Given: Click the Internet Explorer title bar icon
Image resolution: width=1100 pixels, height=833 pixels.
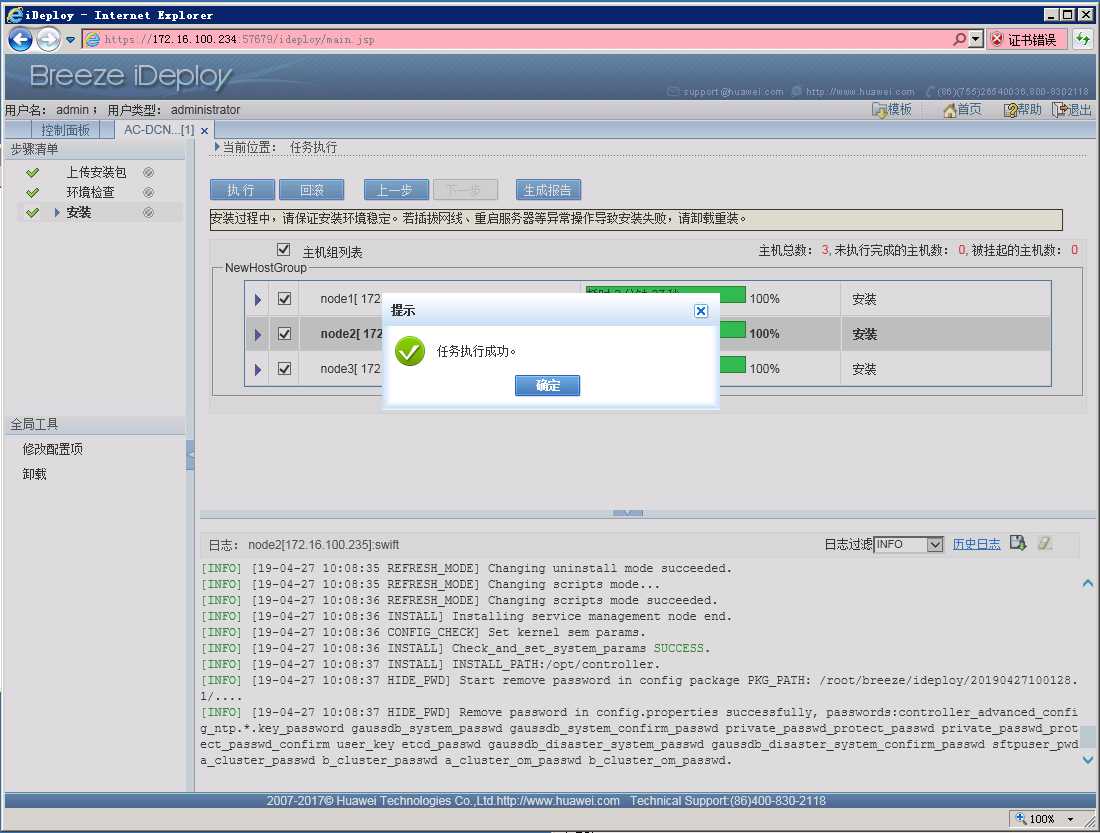Looking at the screenshot, I should (14, 15).
